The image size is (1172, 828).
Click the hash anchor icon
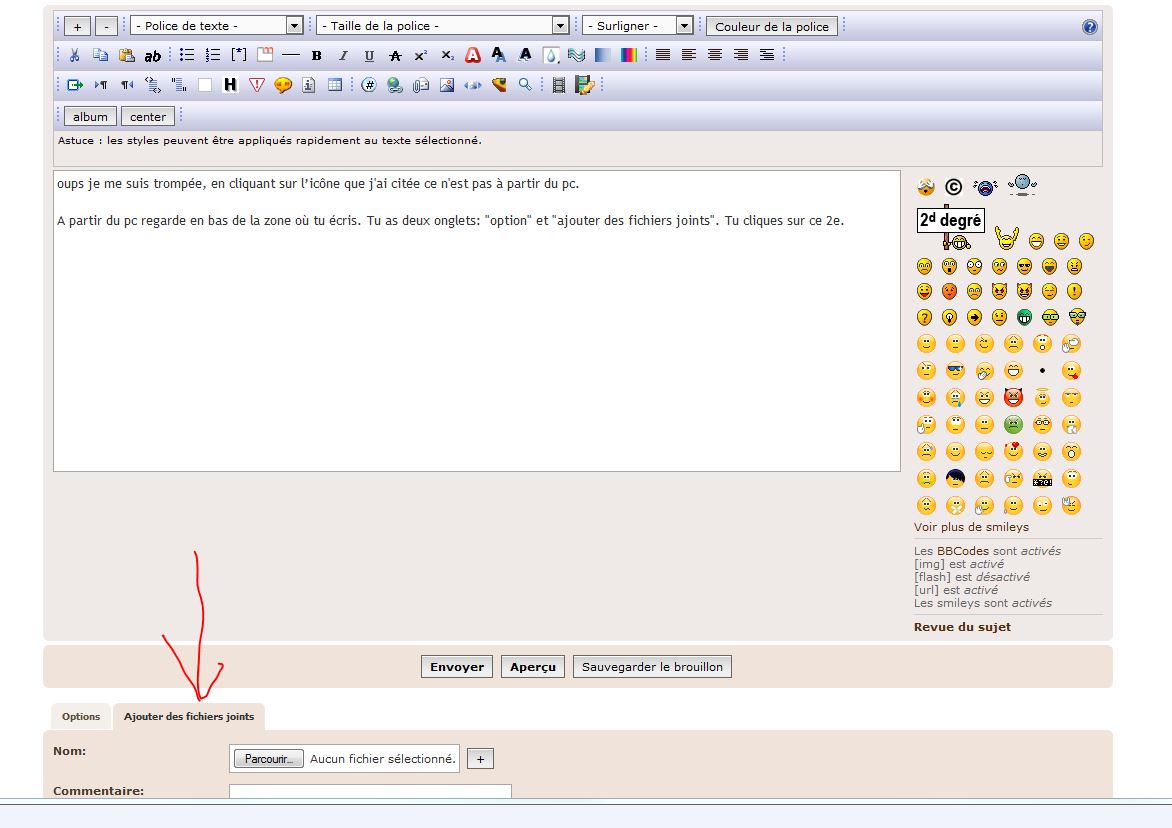pyautogui.click(x=368, y=85)
